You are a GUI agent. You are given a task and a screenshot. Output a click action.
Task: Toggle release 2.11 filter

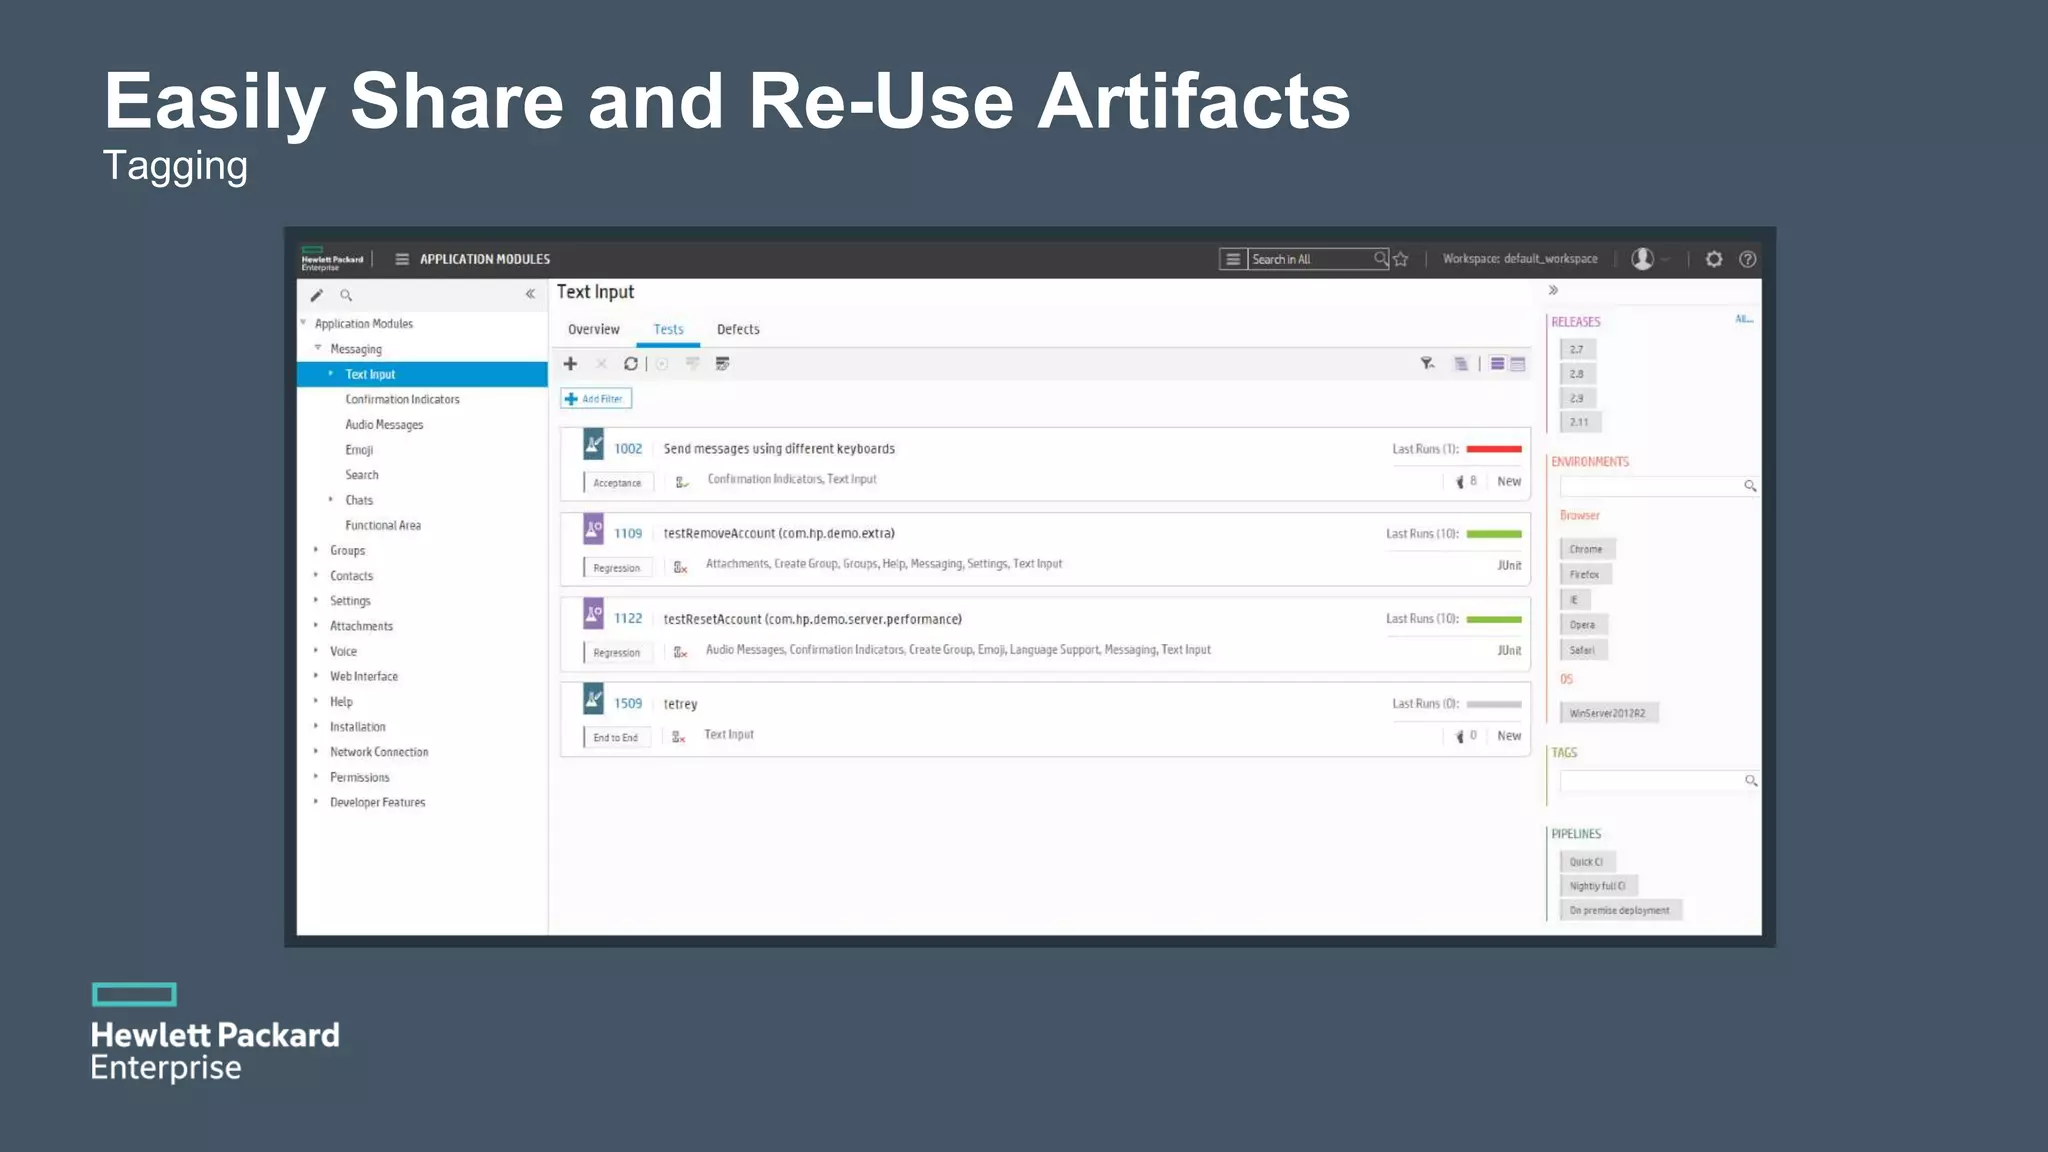coord(1579,422)
